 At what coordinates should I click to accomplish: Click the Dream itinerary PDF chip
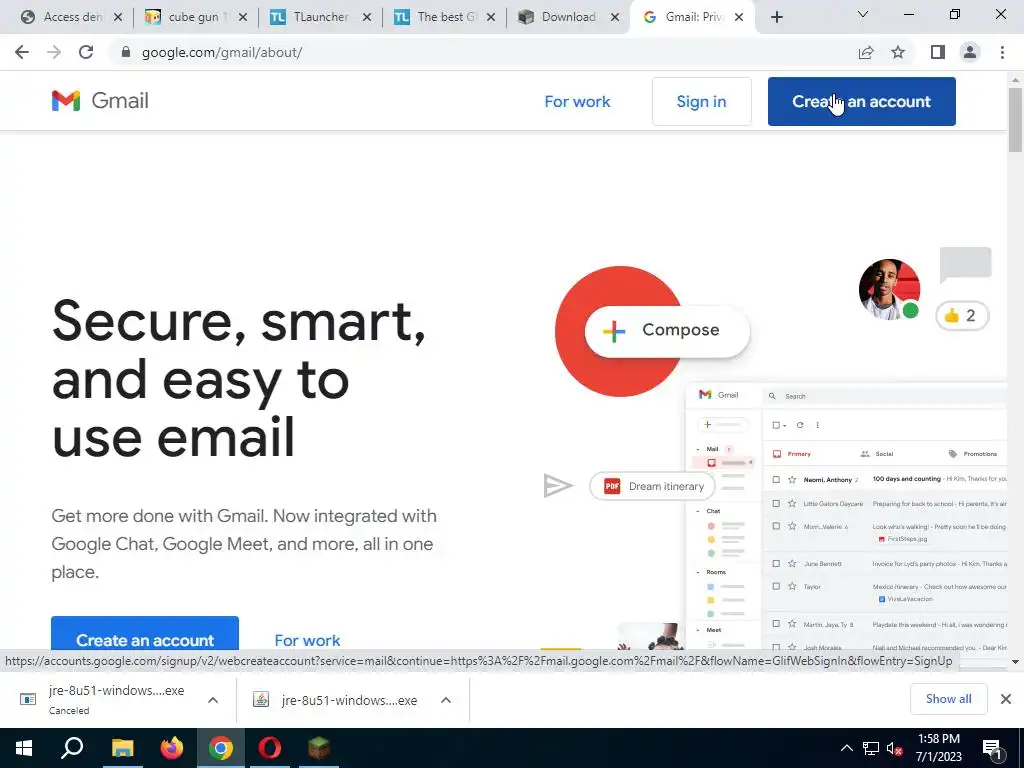point(652,486)
